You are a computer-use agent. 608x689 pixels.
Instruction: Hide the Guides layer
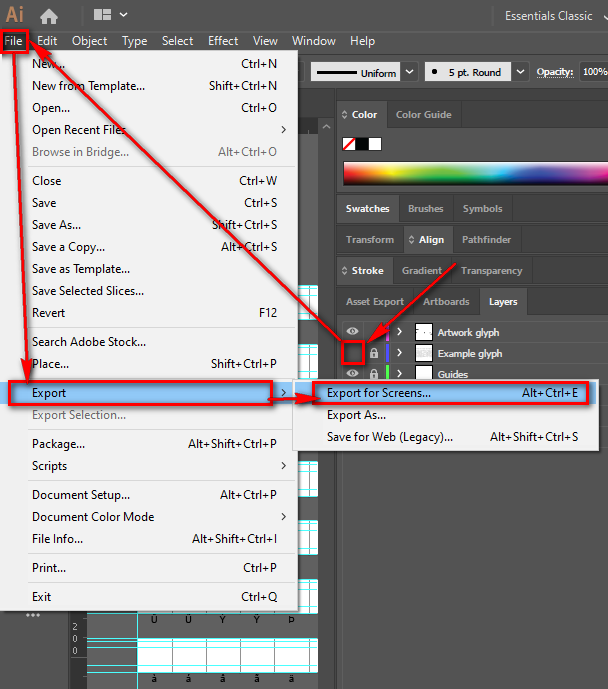[352, 374]
